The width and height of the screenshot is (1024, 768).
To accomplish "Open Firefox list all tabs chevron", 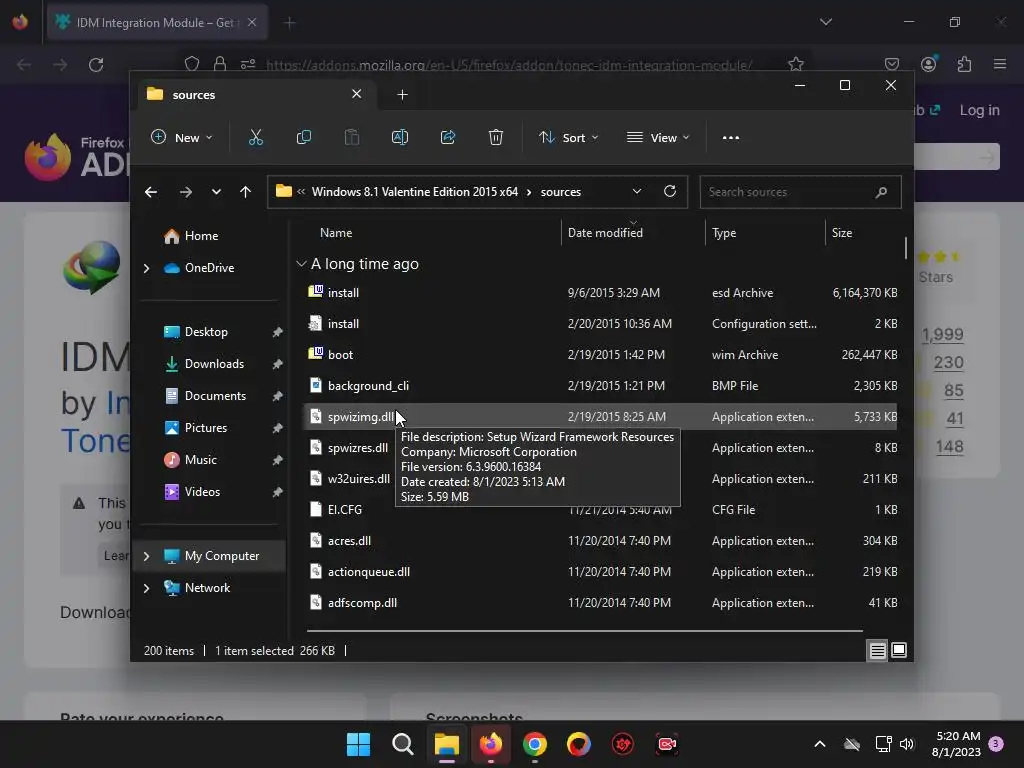I will click(x=825, y=22).
